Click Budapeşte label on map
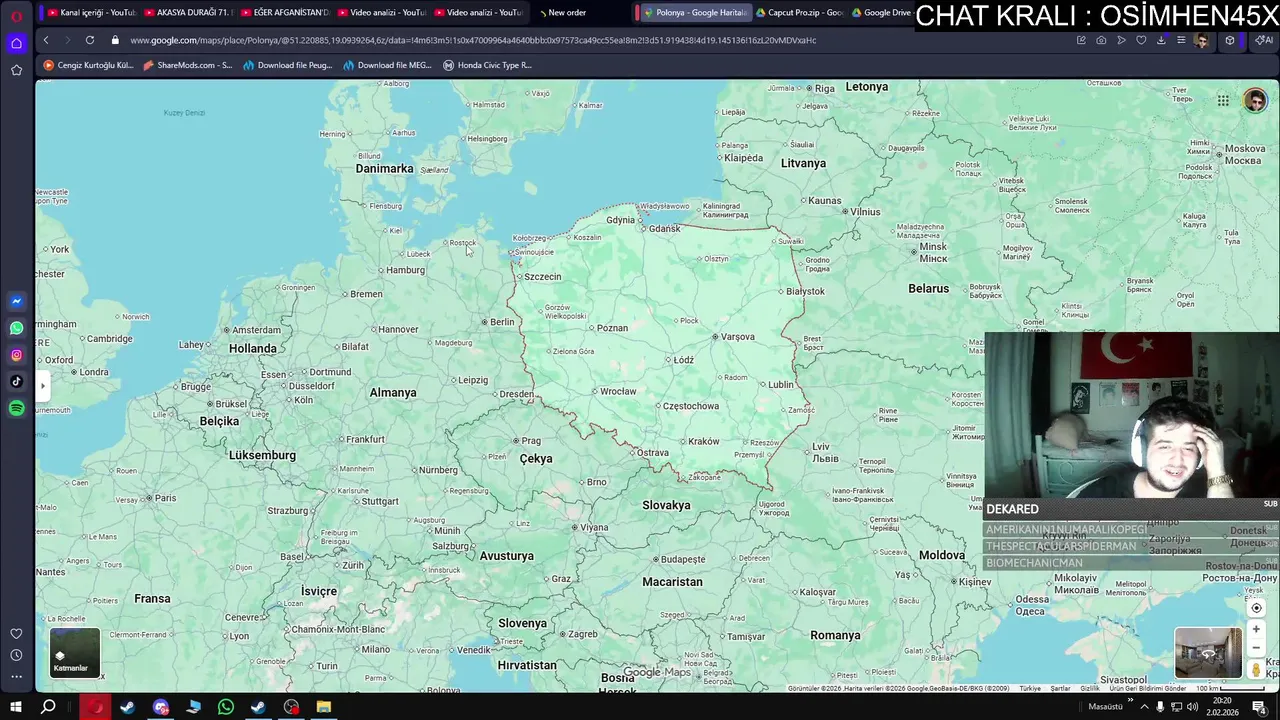The width and height of the screenshot is (1280, 720). [683, 560]
